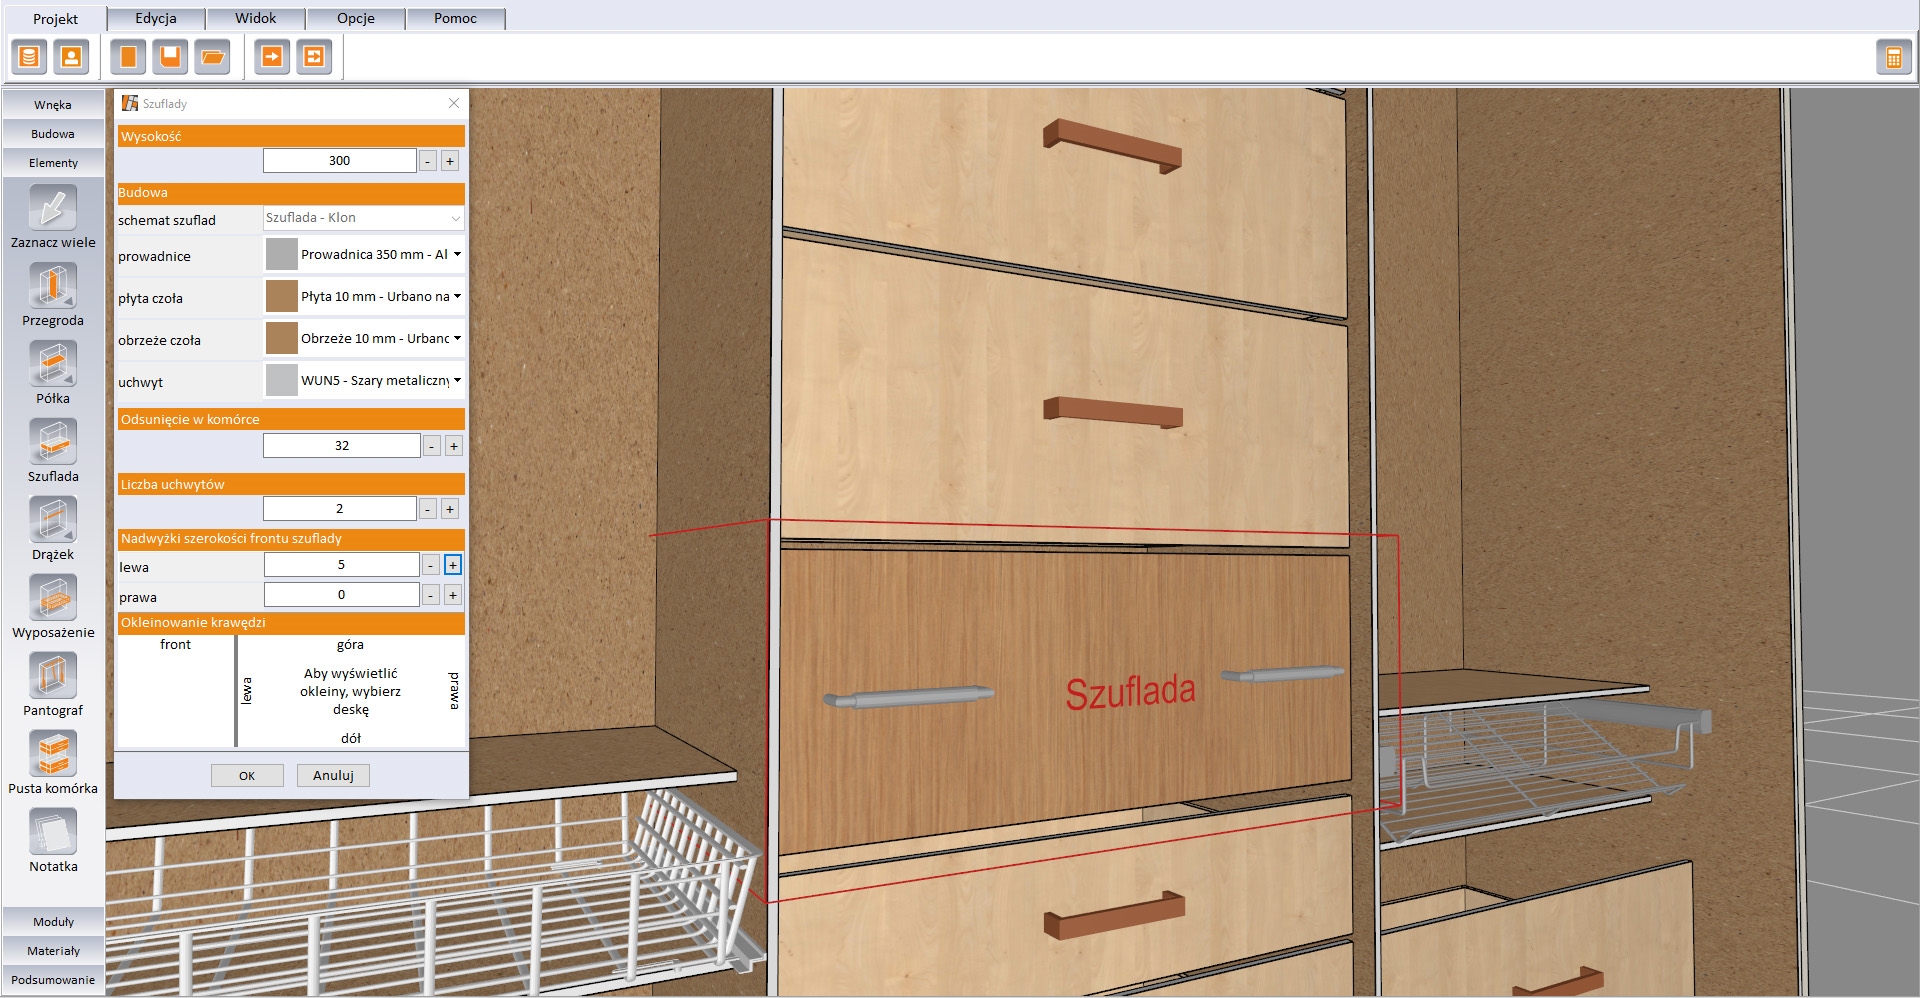Open the calculator icon in toolbar
Image resolution: width=1920 pixels, height=998 pixels.
coord(1893,58)
